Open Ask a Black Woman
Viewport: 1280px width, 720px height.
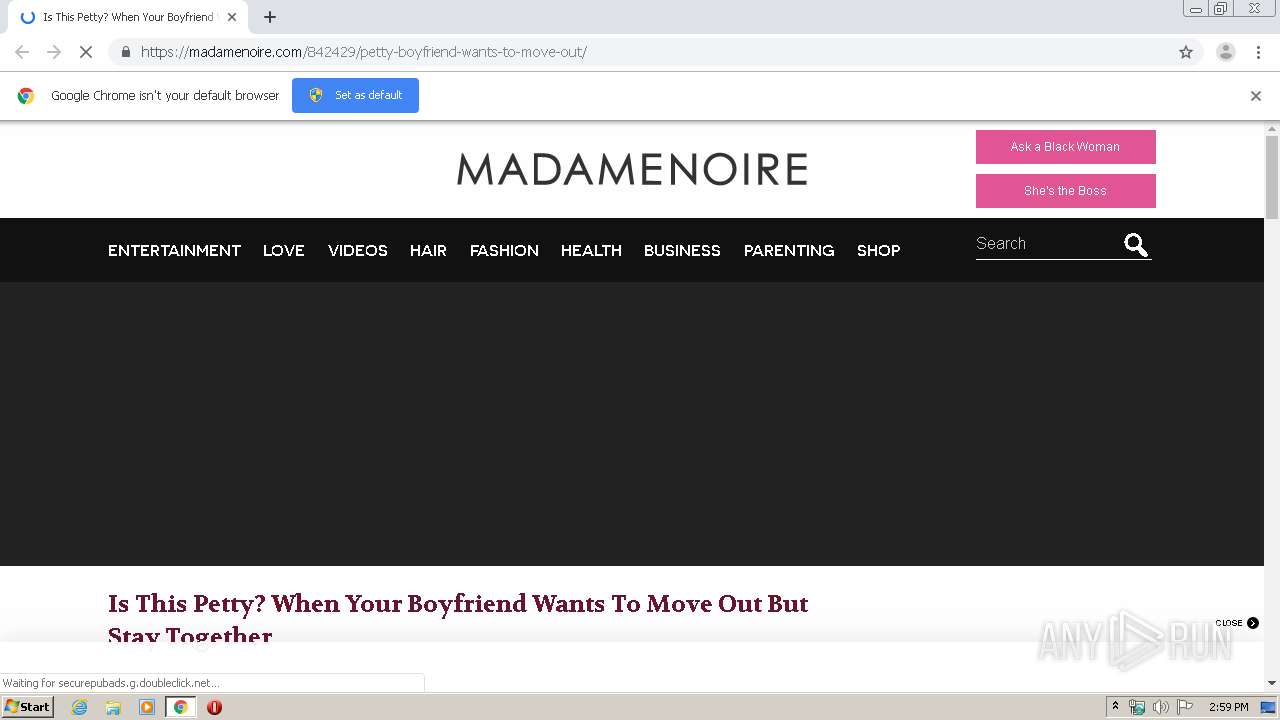tap(1066, 147)
